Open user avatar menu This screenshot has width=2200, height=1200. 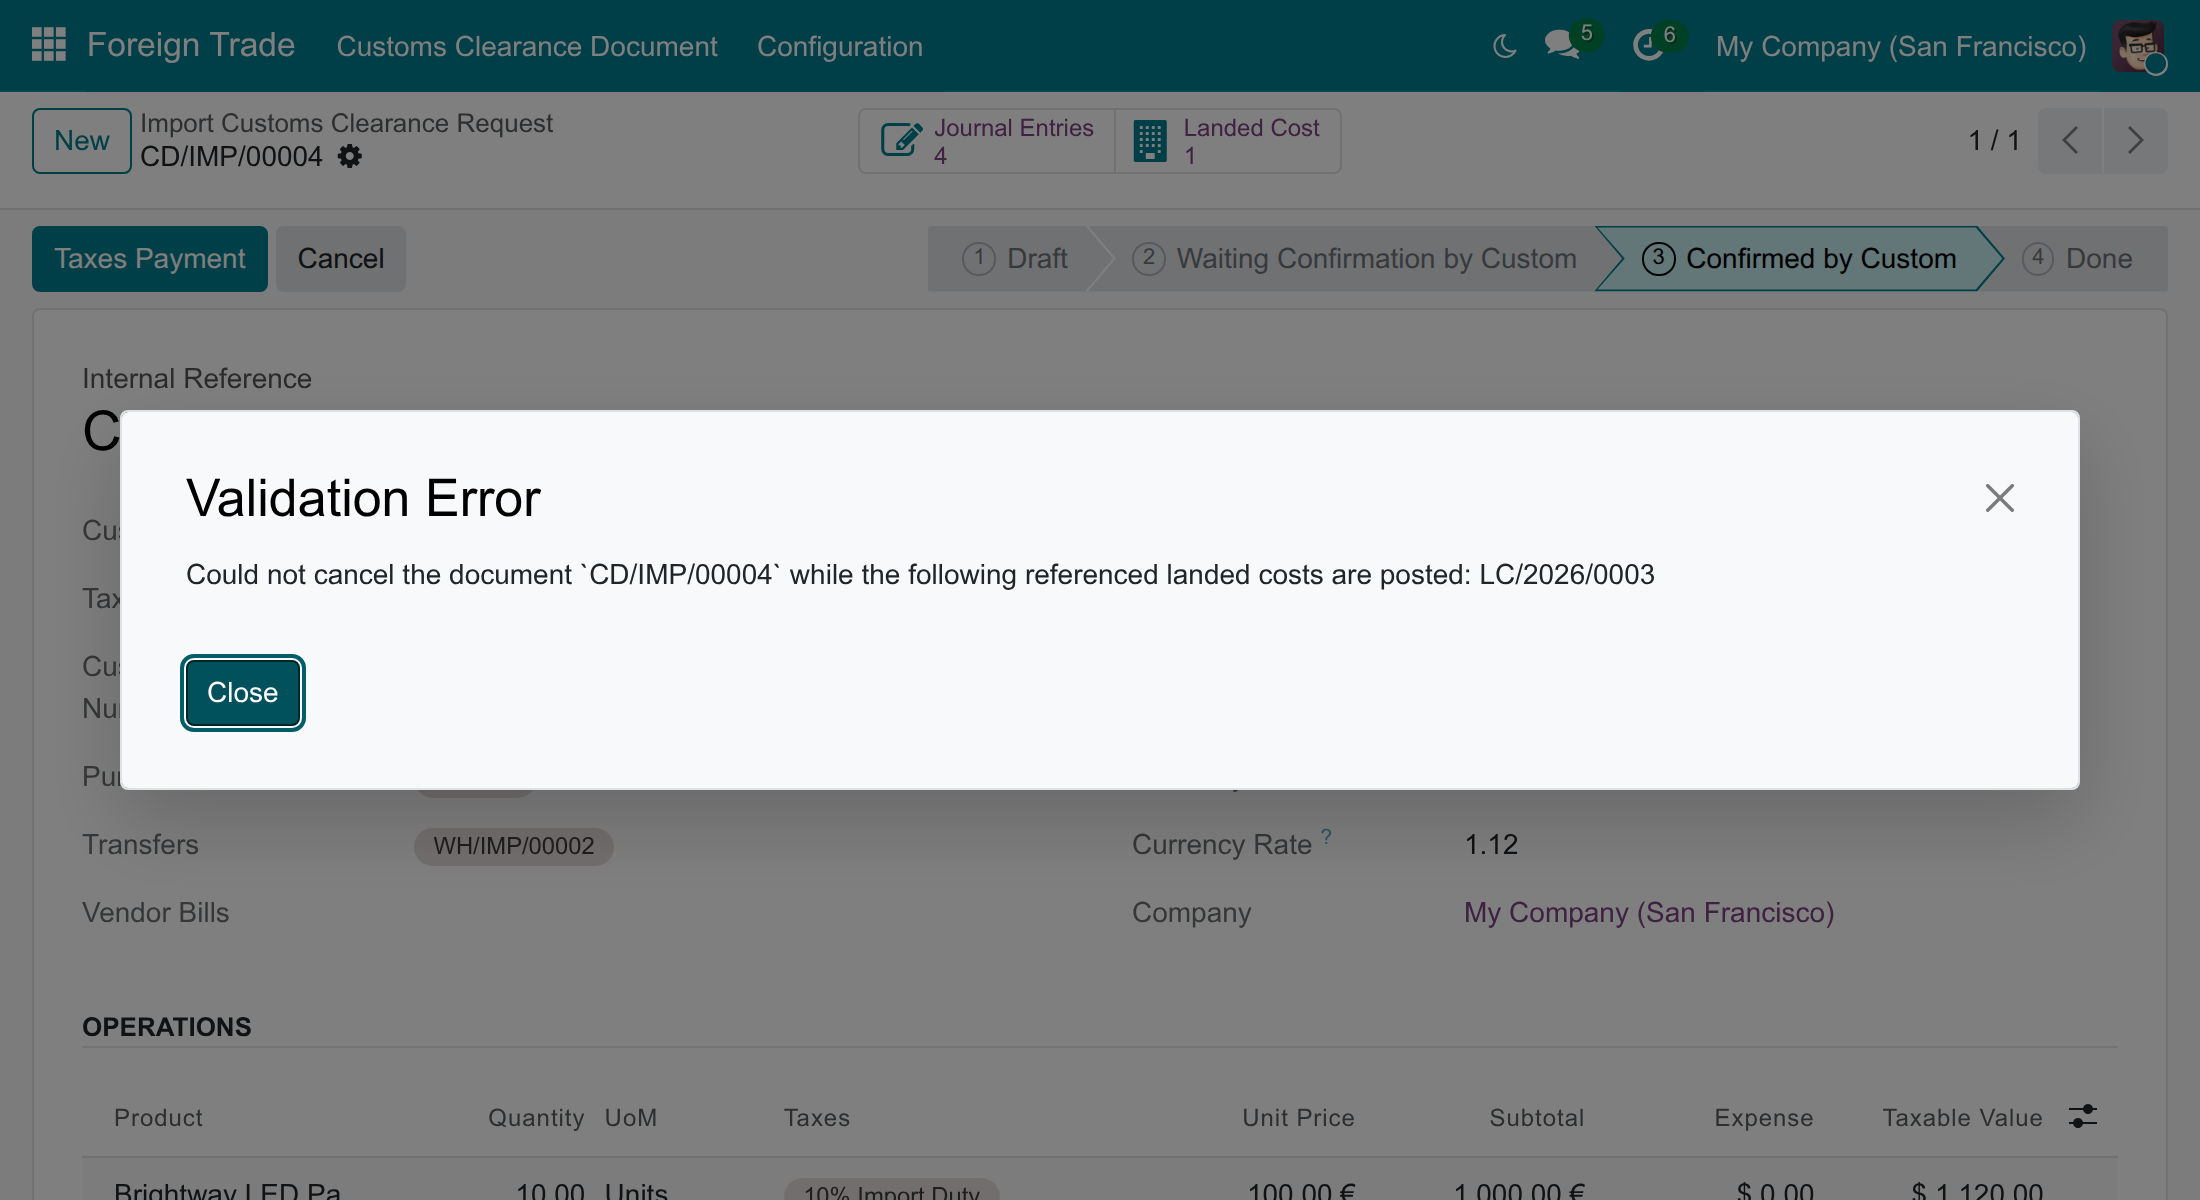tap(2138, 46)
